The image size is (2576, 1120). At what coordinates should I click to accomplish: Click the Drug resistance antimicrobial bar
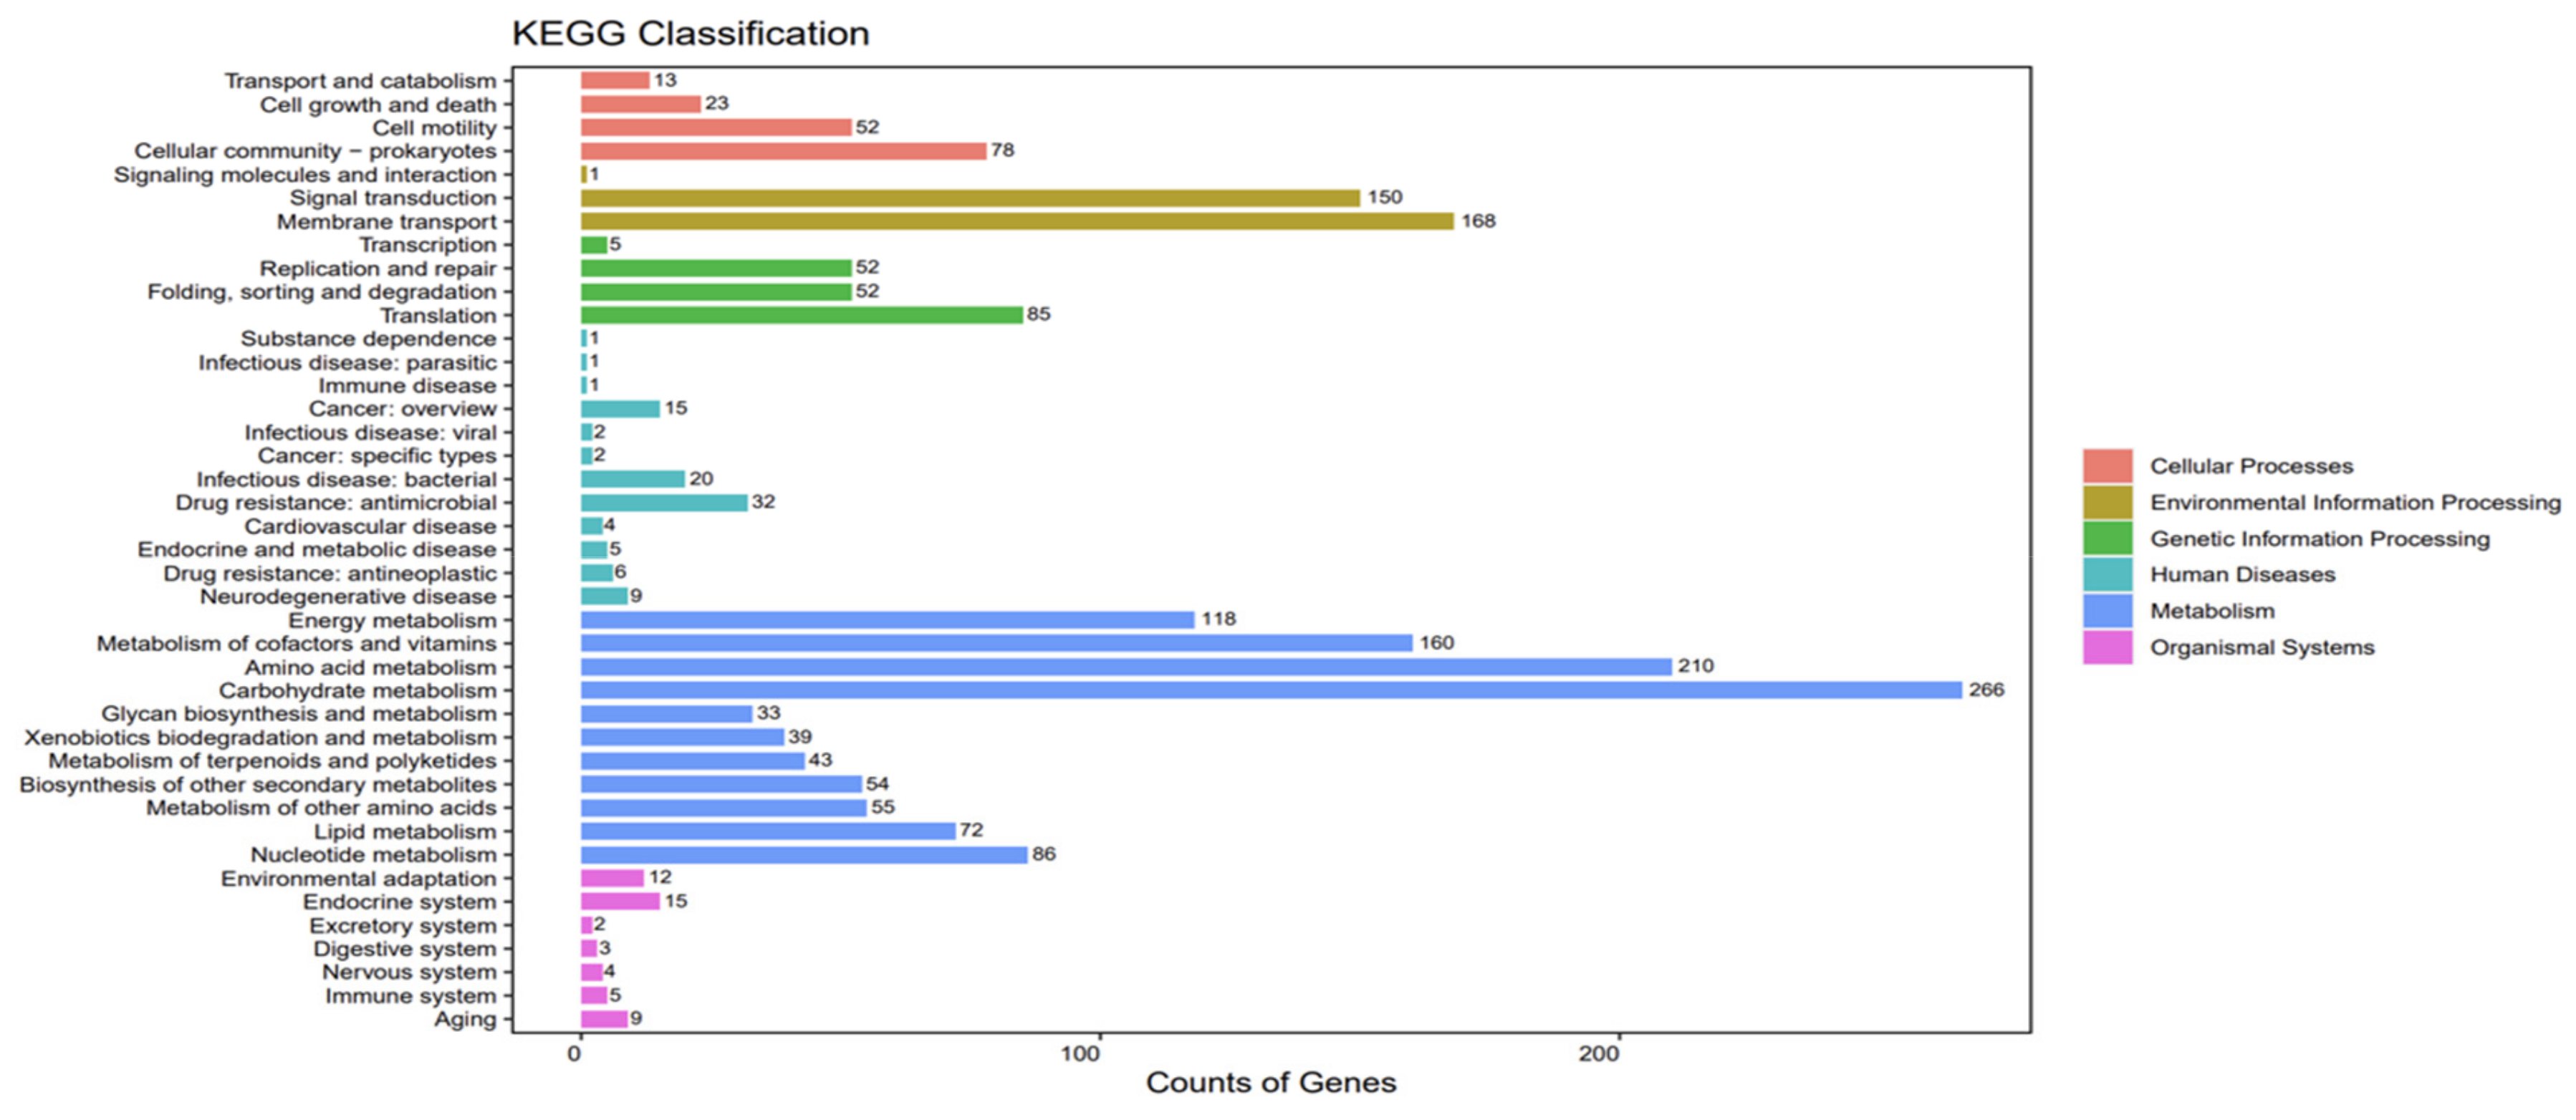coord(663,502)
